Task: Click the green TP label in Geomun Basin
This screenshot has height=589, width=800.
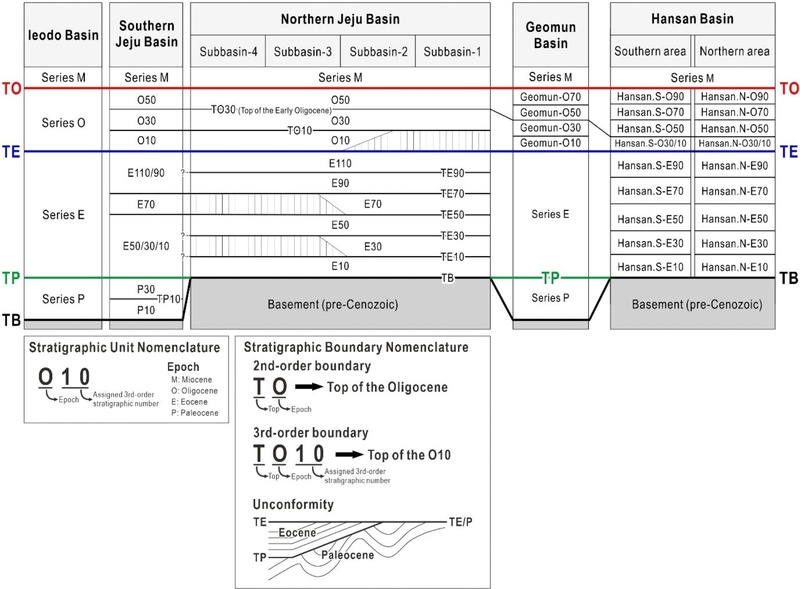Action: (x=550, y=278)
